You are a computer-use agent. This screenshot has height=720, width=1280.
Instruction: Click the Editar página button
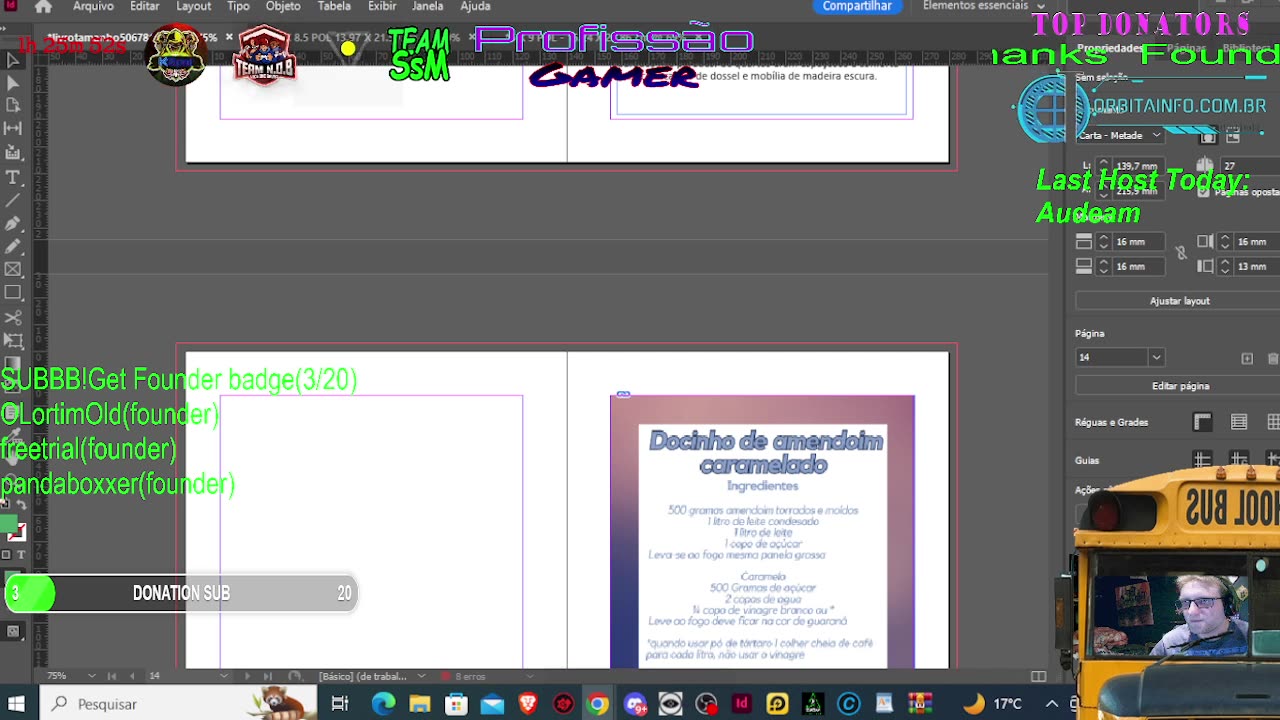(1180, 386)
